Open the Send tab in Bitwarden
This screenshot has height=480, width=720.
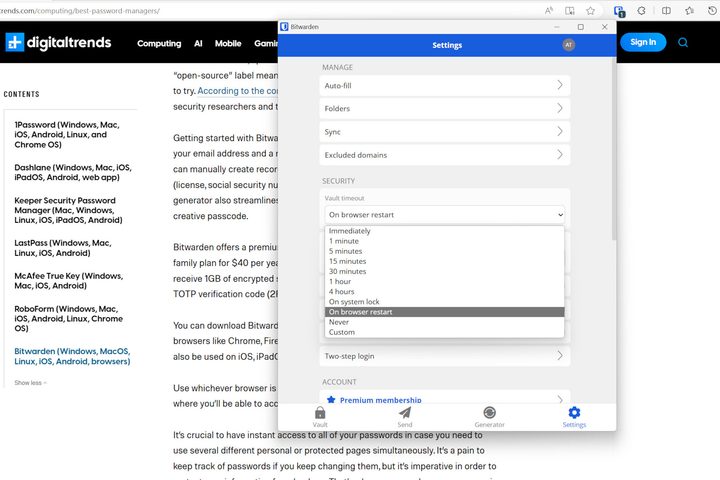coord(405,417)
